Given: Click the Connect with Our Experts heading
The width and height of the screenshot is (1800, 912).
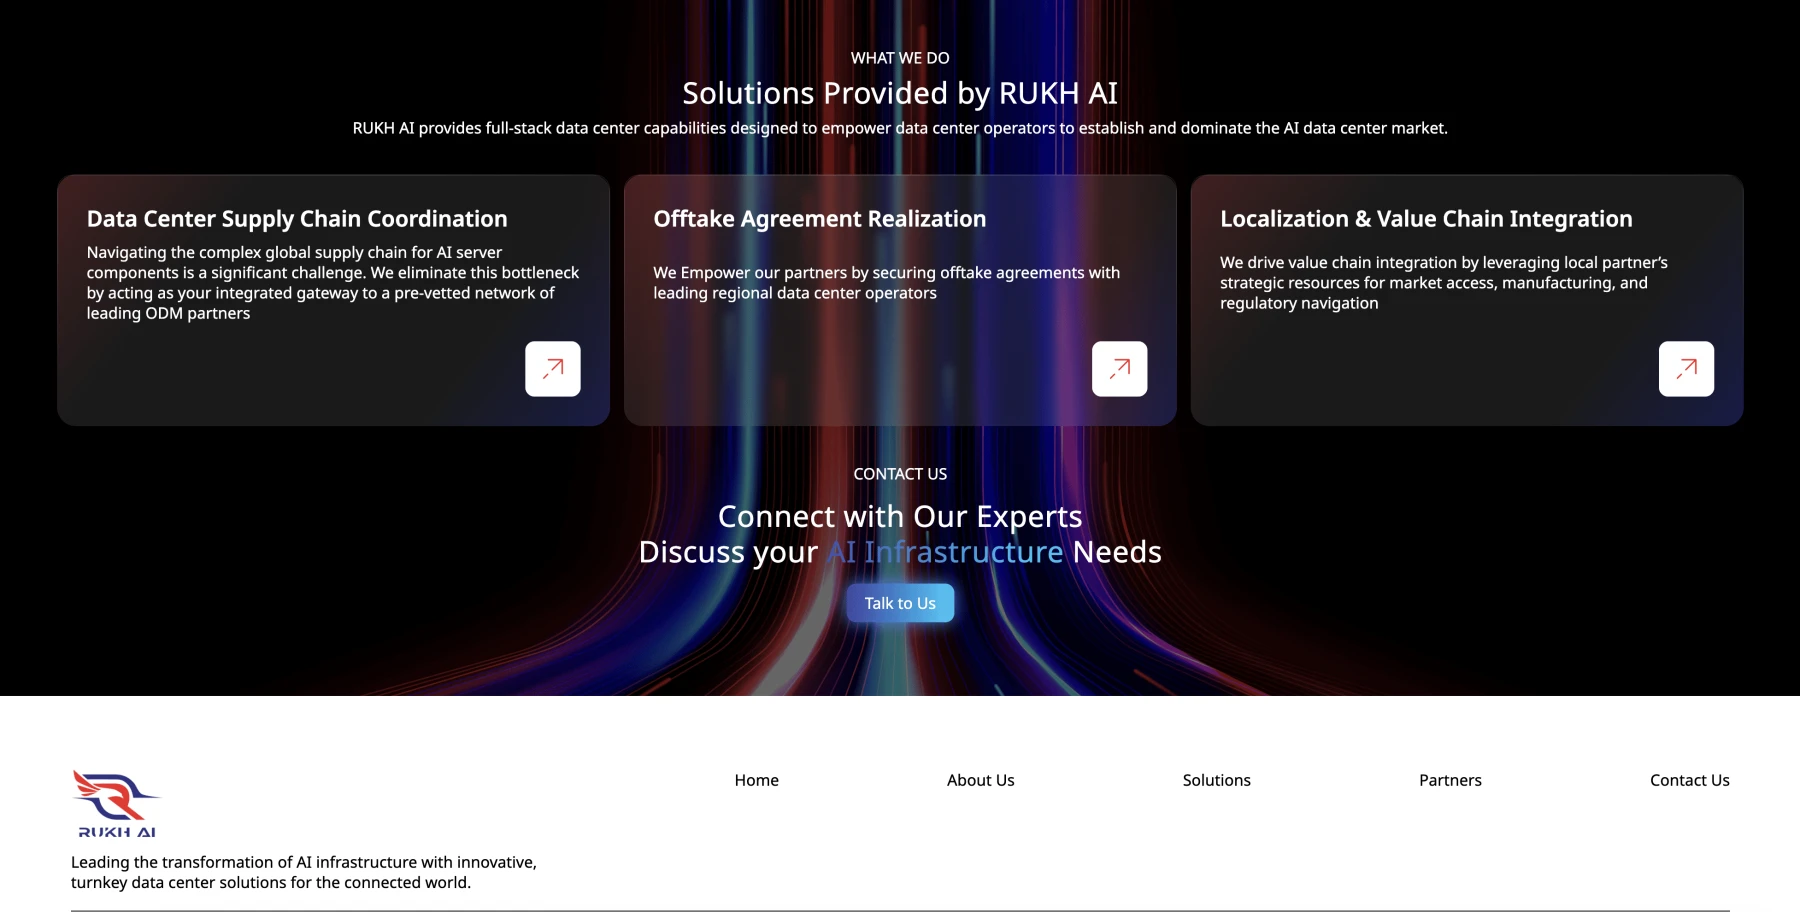Looking at the screenshot, I should point(900,516).
